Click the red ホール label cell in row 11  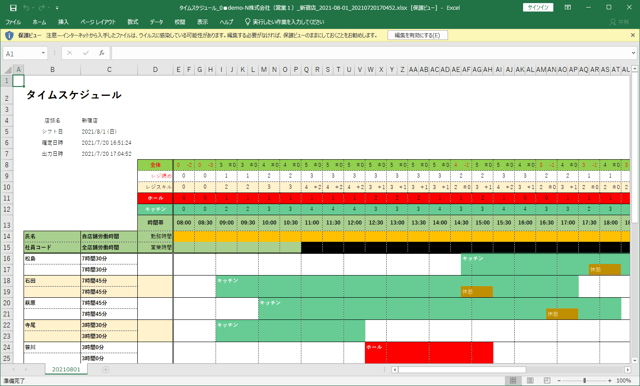coord(155,198)
